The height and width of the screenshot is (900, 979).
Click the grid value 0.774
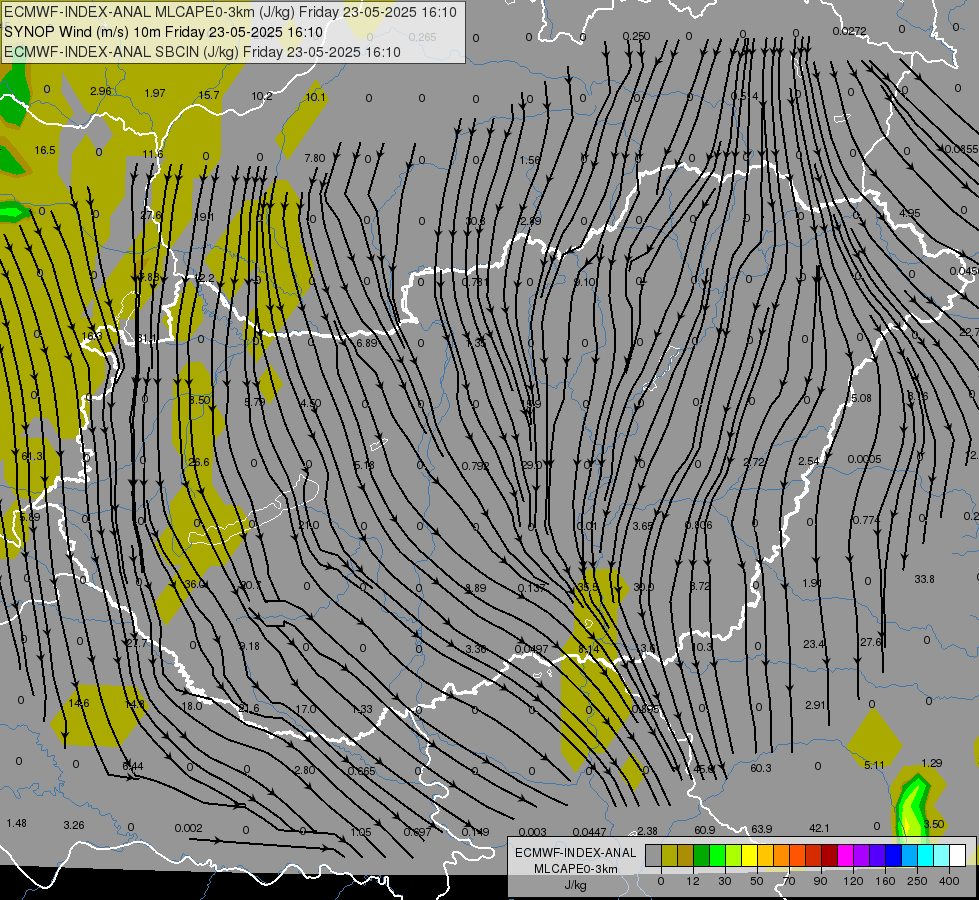pyautogui.click(x=867, y=520)
